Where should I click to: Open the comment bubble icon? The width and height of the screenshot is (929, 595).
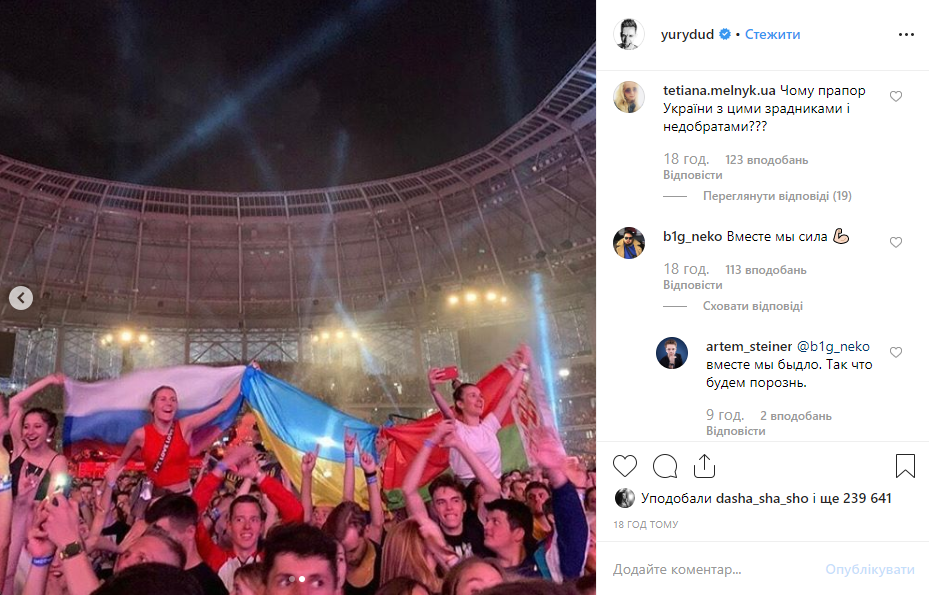pos(665,466)
